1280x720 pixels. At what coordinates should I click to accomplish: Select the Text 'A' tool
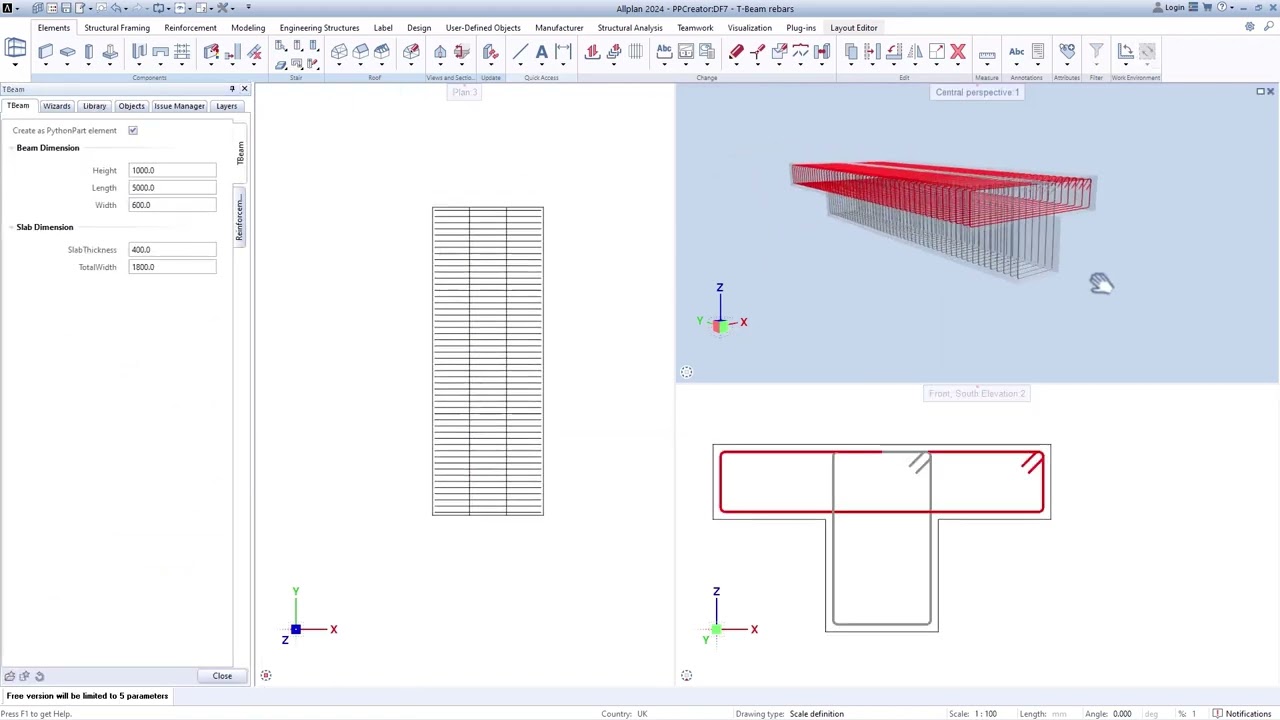(542, 51)
